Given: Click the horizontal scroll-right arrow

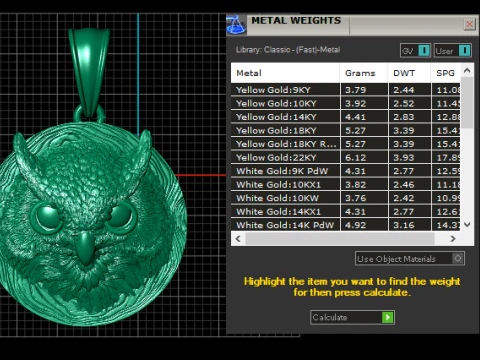Looking at the screenshot, I should (453, 239).
